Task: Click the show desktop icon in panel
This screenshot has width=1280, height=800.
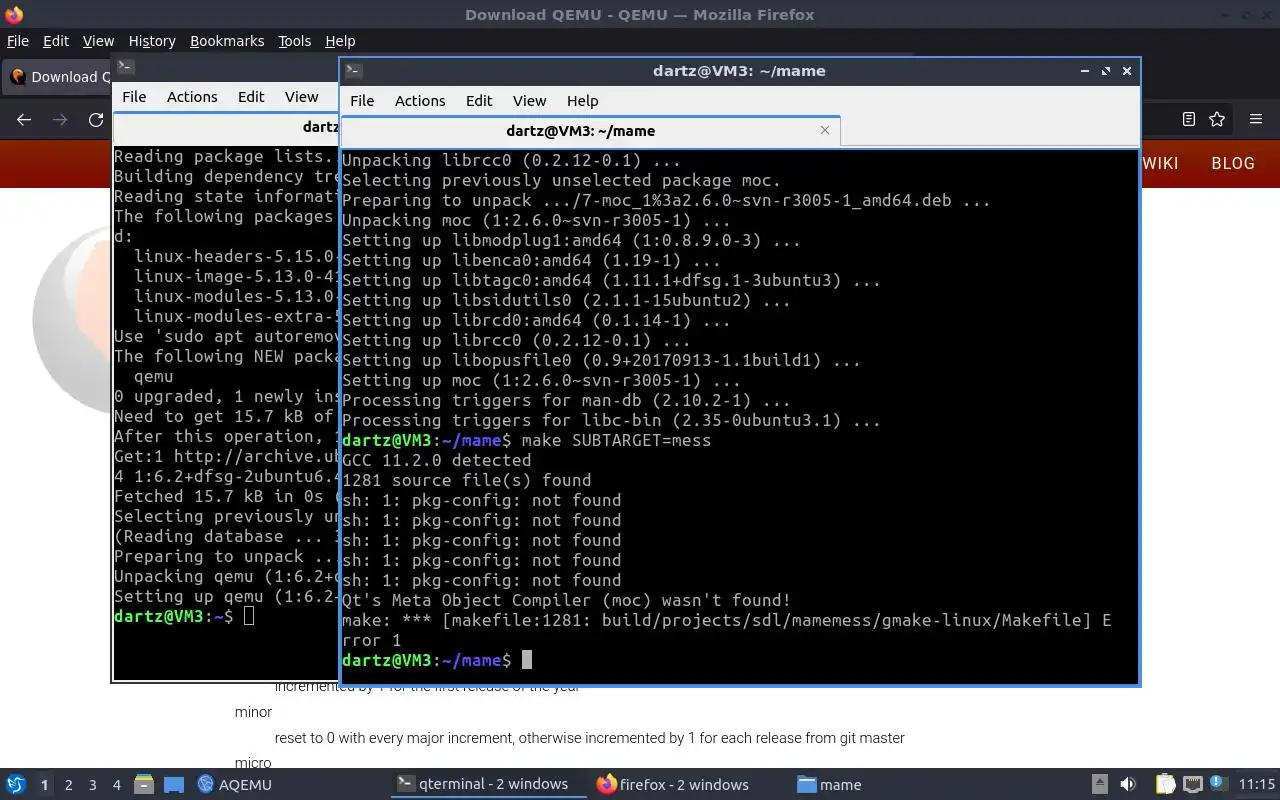Action: click(174, 784)
